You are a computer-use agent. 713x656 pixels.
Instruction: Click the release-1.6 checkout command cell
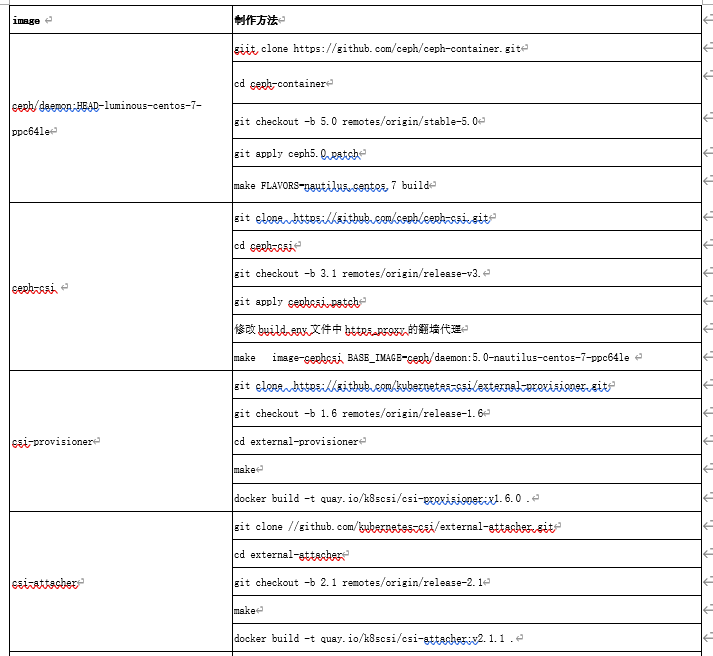pyautogui.click(x=467, y=413)
